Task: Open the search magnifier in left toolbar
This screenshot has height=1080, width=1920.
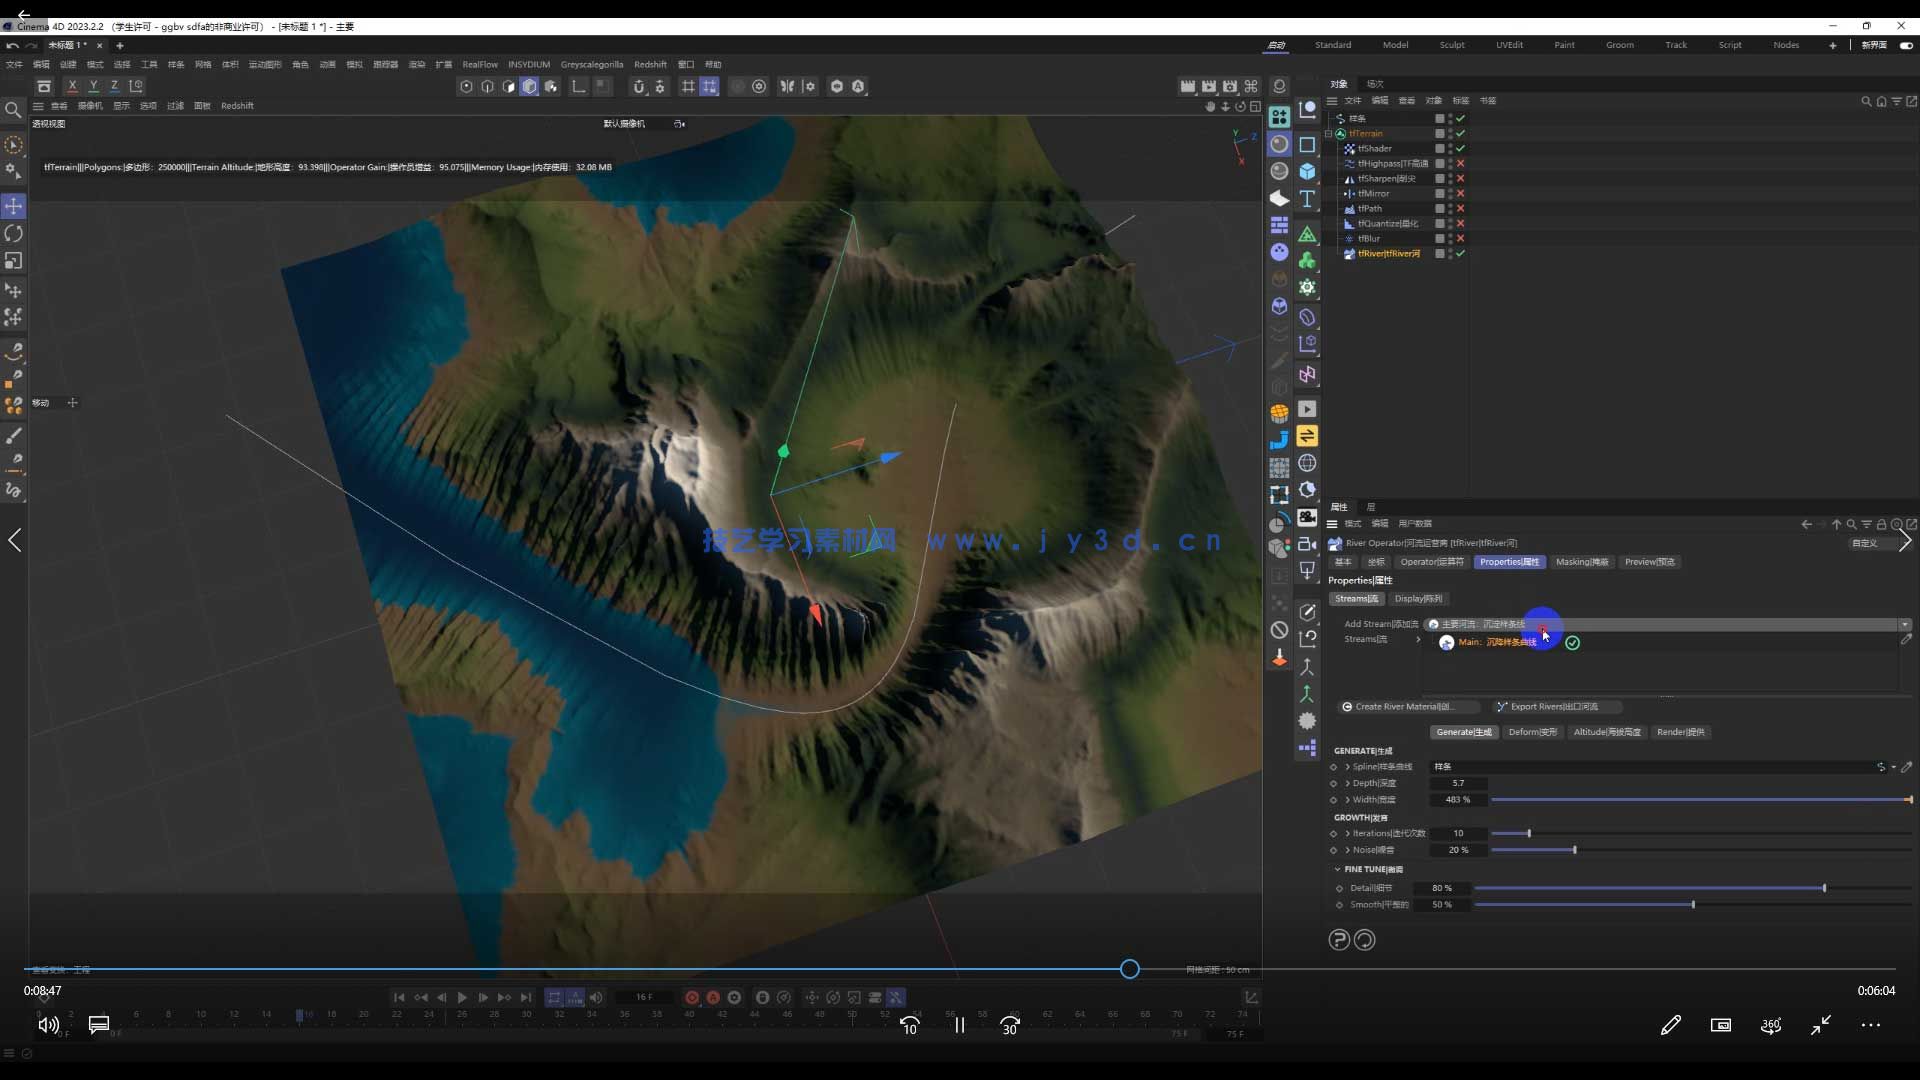Action: click(x=13, y=110)
